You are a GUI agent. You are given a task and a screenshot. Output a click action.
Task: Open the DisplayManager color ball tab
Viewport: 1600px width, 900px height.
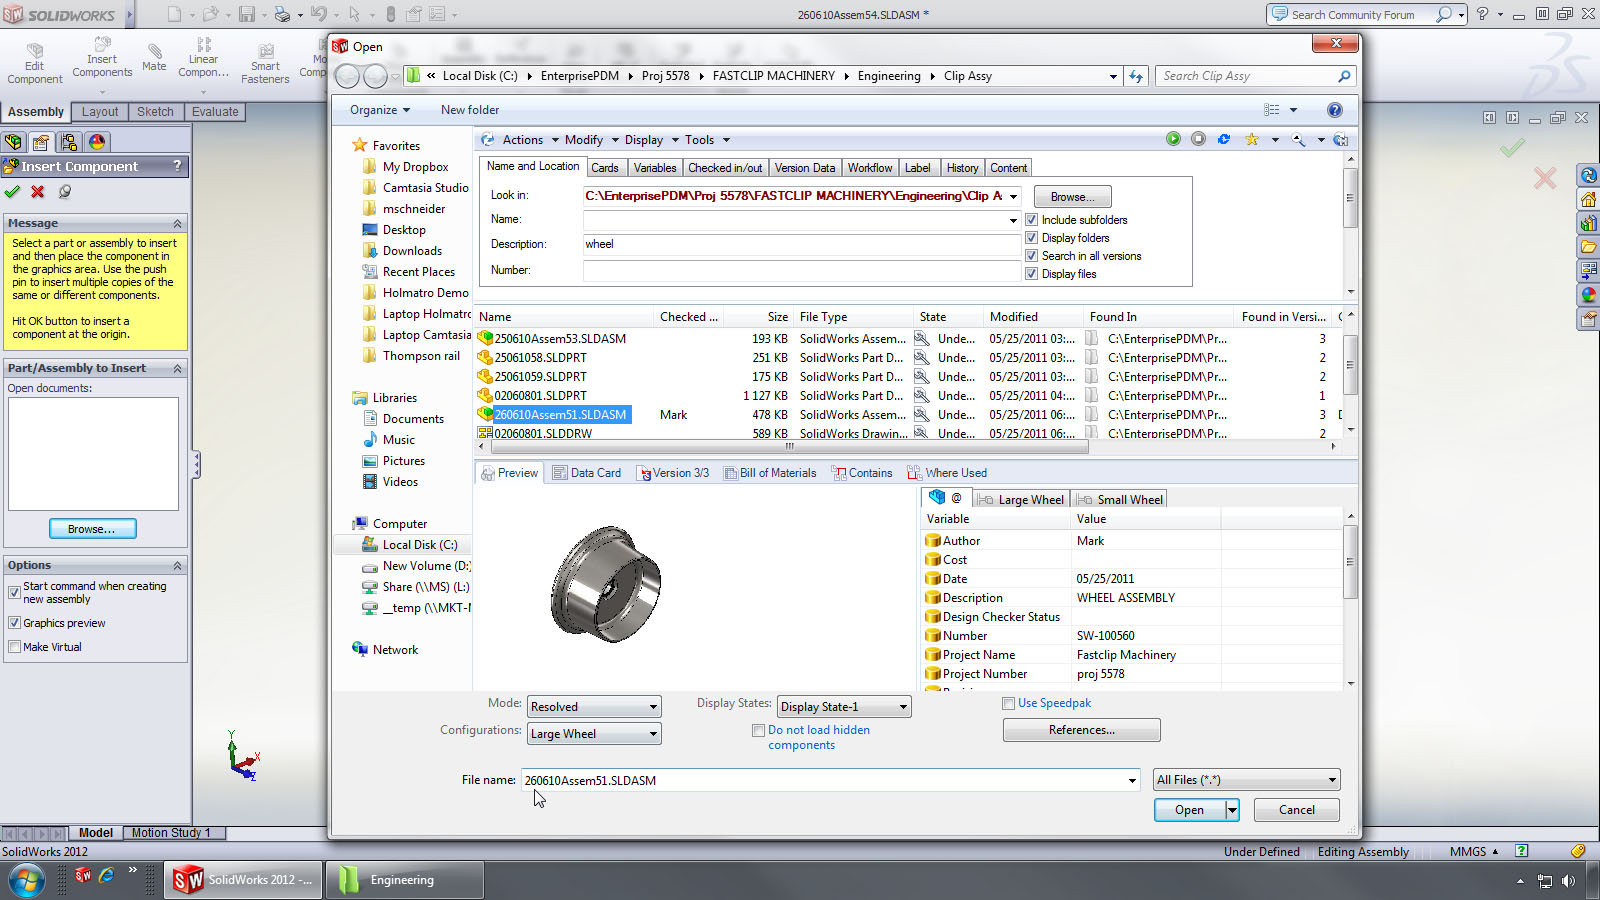pos(97,142)
